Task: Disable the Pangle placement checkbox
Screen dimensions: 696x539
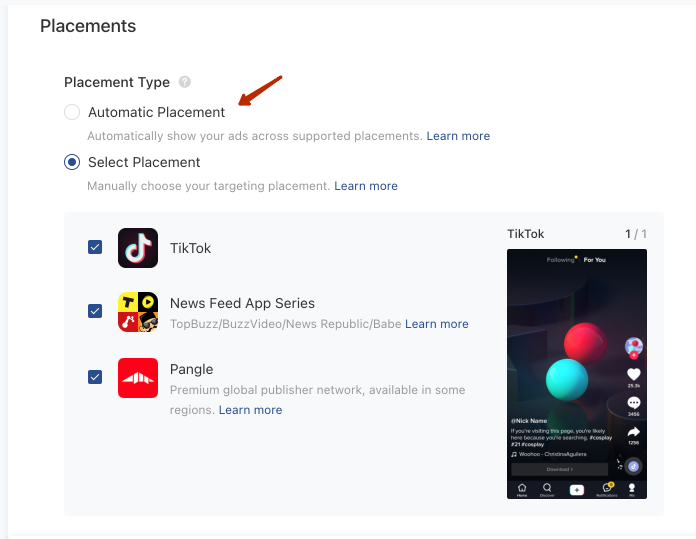Action: tap(95, 377)
